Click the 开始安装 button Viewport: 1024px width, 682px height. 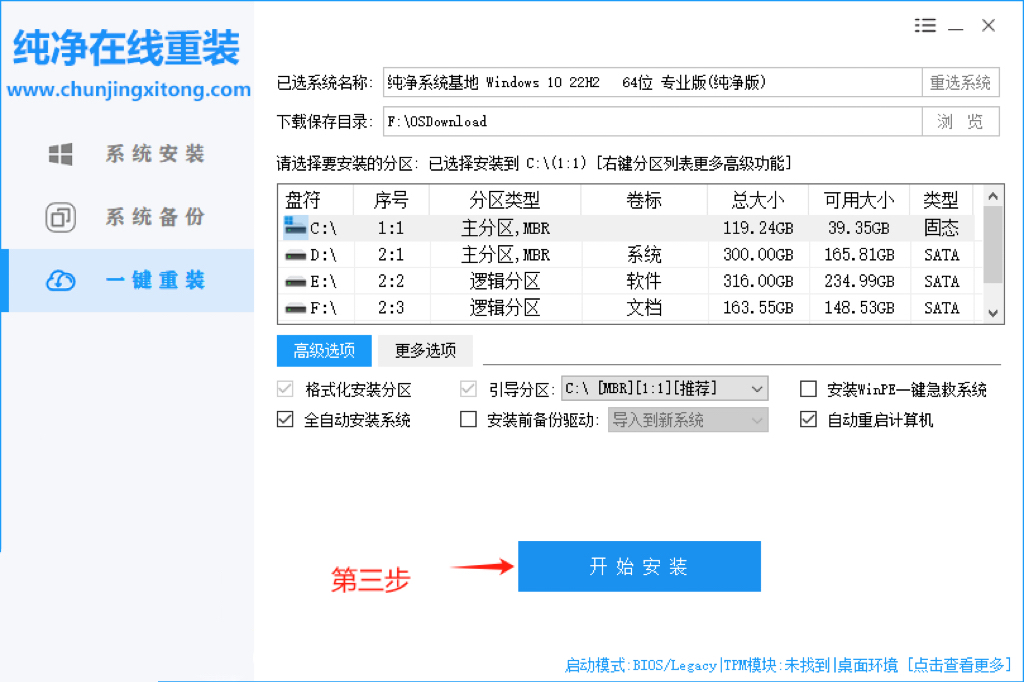(x=639, y=566)
